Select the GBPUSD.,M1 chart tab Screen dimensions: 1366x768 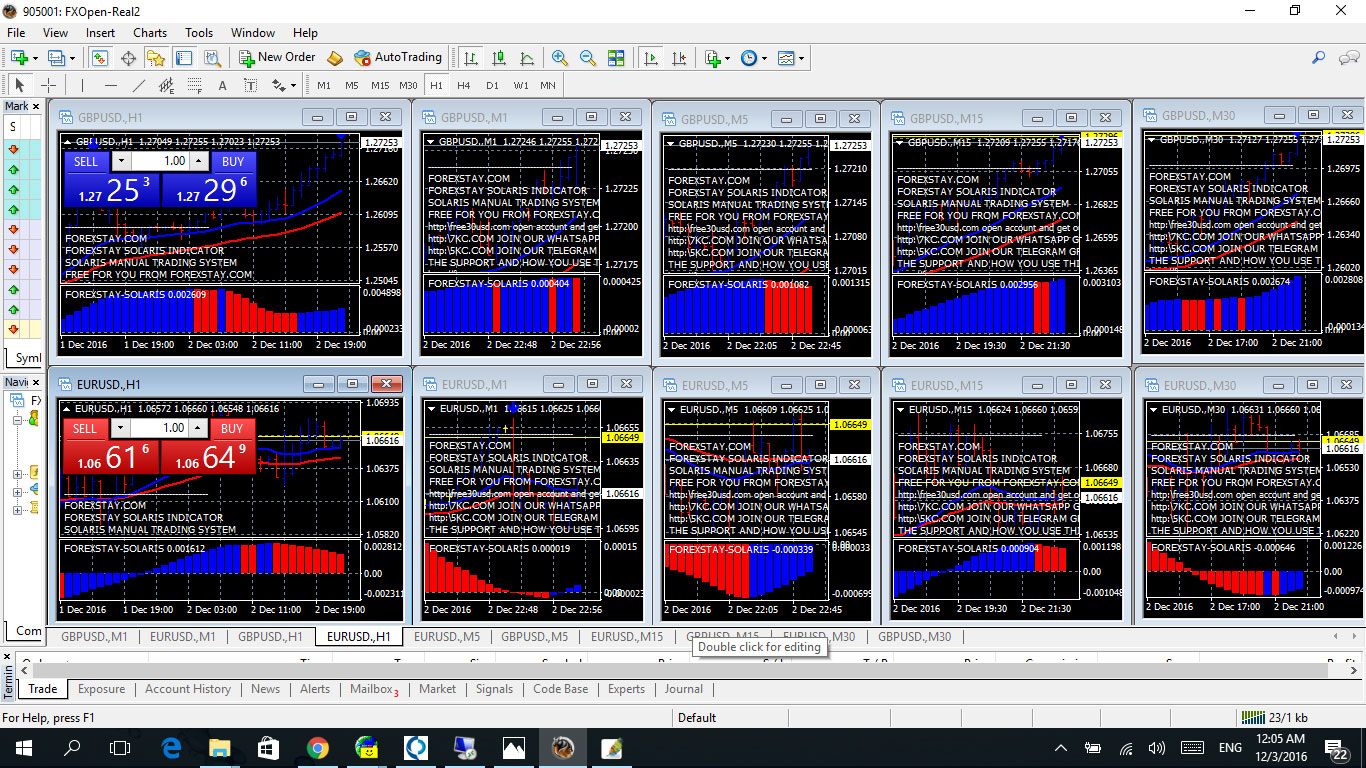93,636
